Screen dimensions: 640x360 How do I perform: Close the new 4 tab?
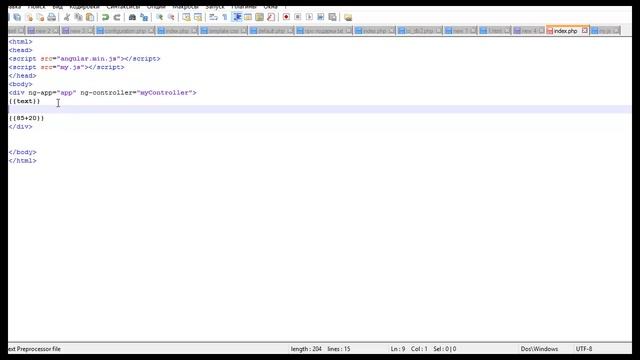click(541, 31)
